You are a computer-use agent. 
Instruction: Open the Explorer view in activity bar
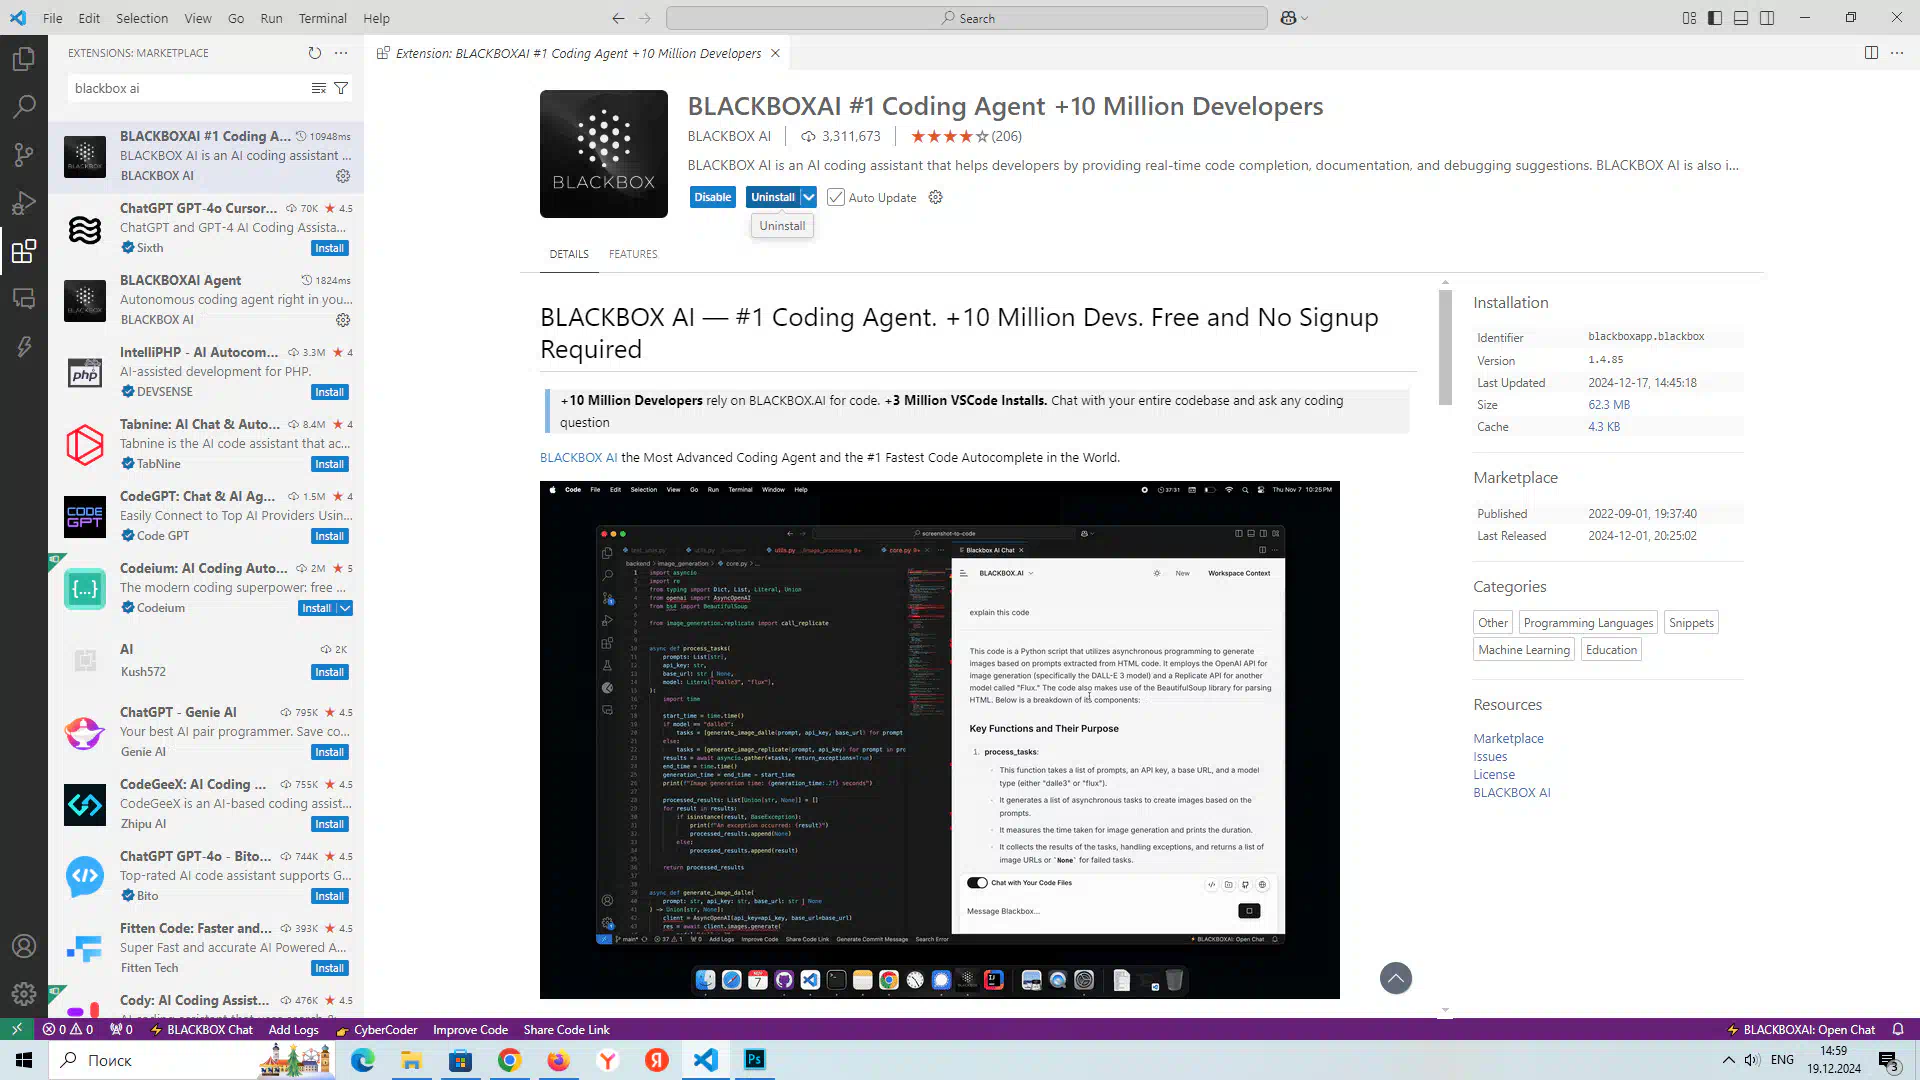click(x=24, y=60)
